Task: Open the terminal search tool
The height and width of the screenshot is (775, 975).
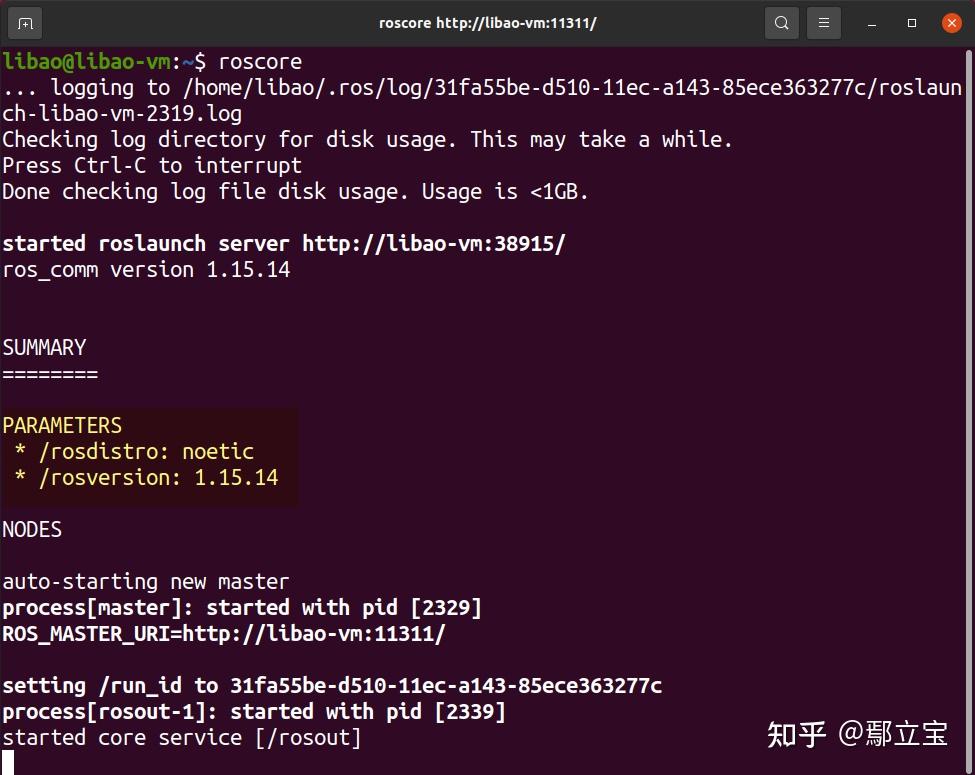Action: coord(781,22)
